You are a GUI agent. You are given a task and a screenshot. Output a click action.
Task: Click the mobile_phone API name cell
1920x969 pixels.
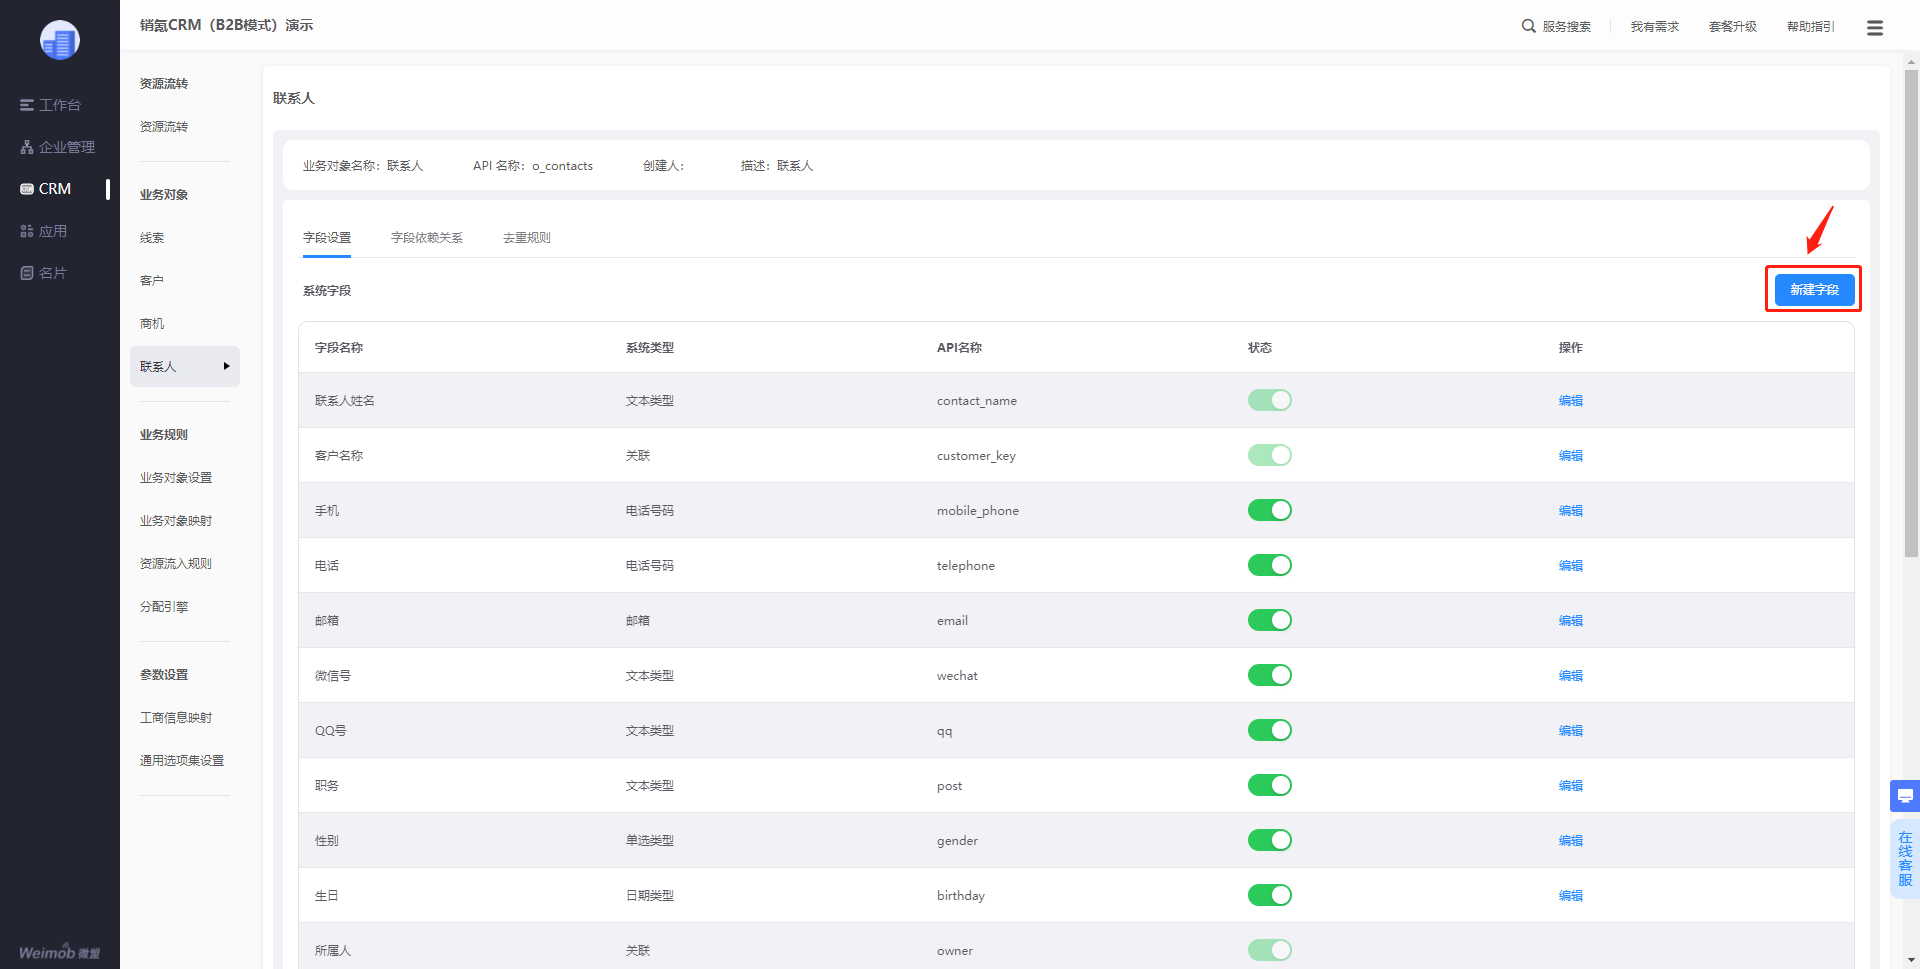pyautogui.click(x=978, y=511)
